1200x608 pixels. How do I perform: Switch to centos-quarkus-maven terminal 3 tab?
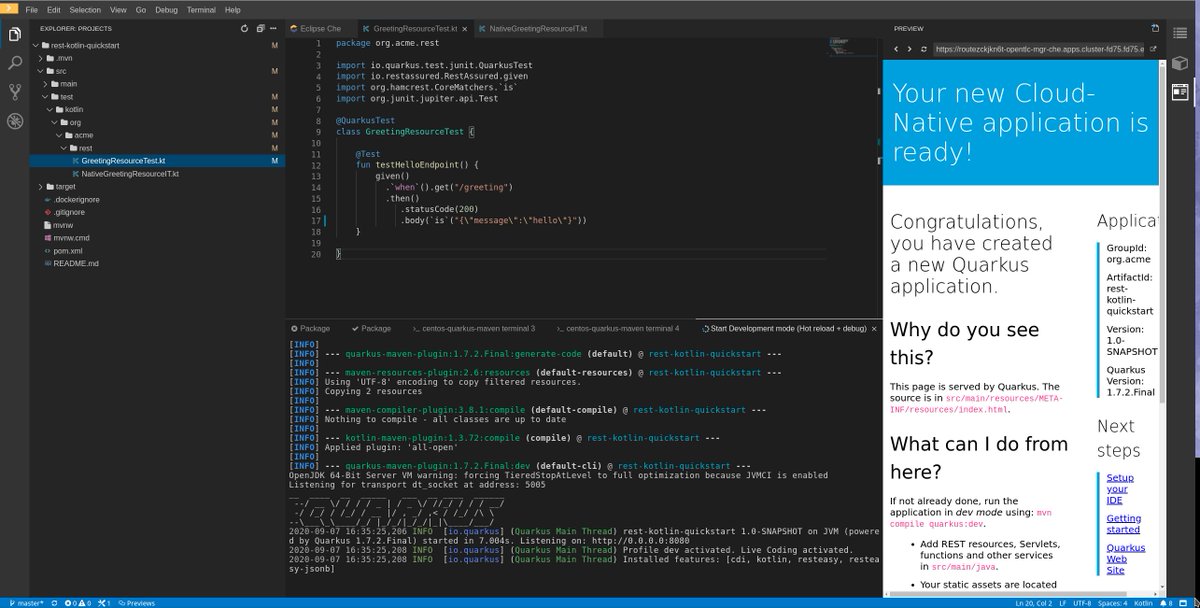pyautogui.click(x=474, y=328)
